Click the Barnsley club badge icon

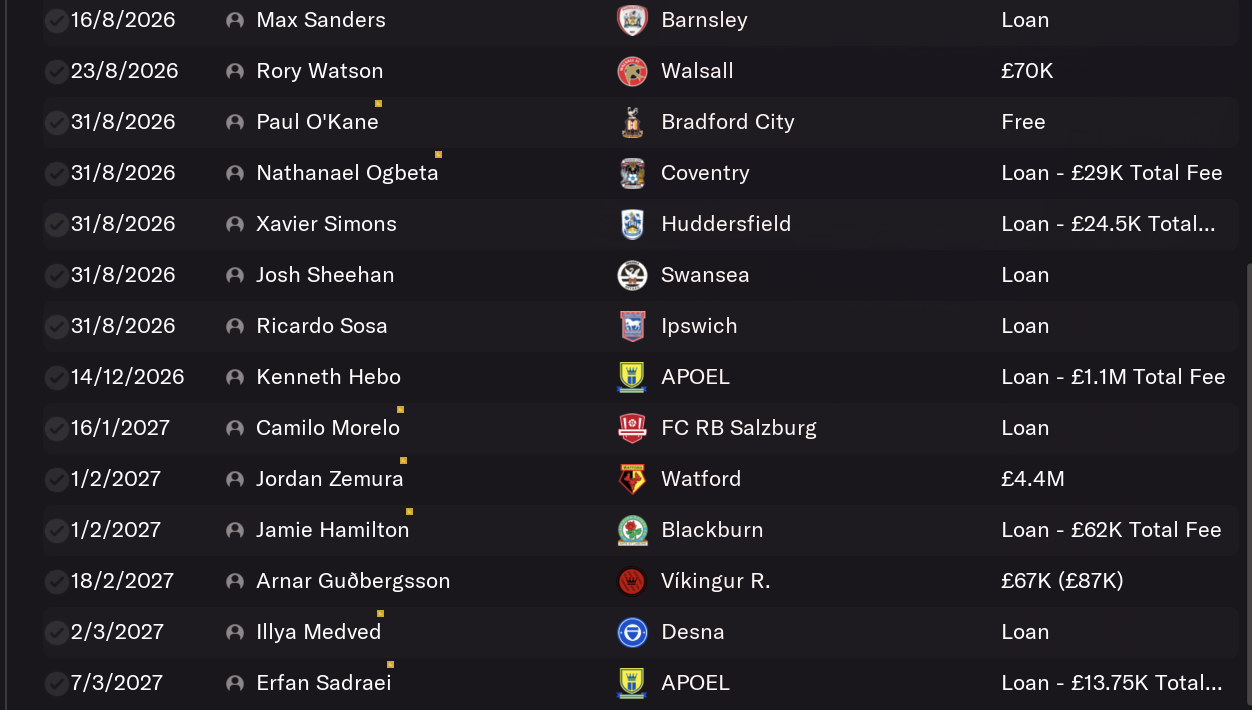632,20
